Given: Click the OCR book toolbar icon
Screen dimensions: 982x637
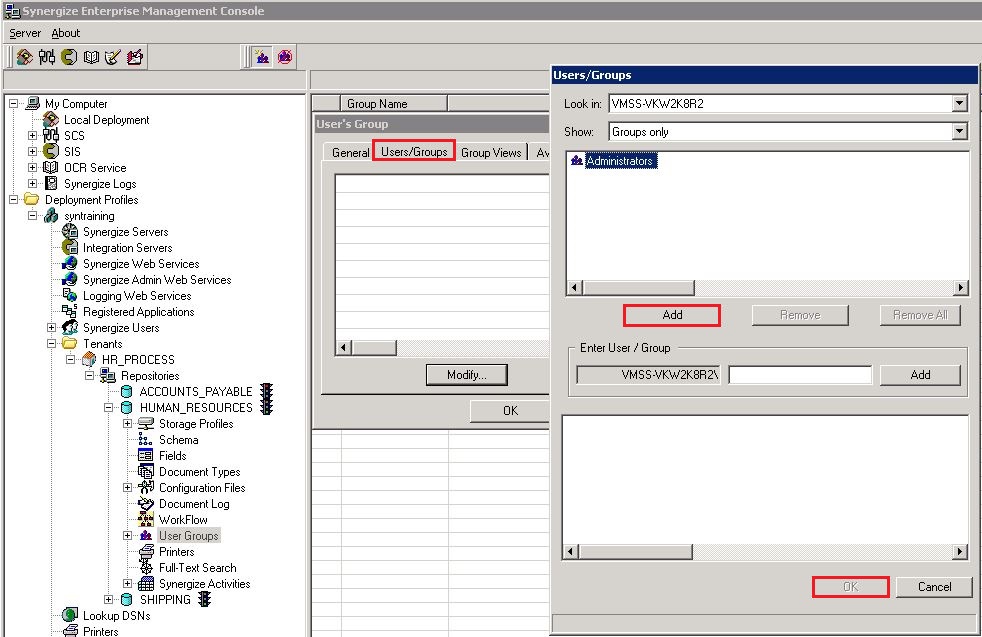Looking at the screenshot, I should click(x=91, y=57).
